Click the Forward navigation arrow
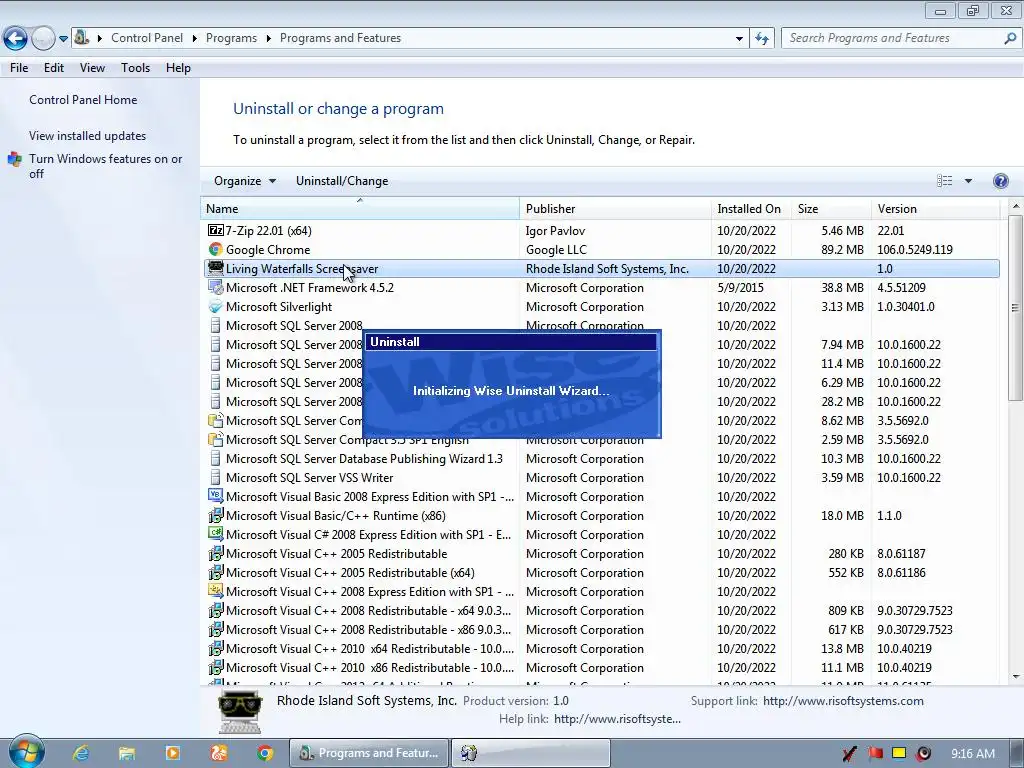This screenshot has width=1024, height=768. (x=43, y=39)
